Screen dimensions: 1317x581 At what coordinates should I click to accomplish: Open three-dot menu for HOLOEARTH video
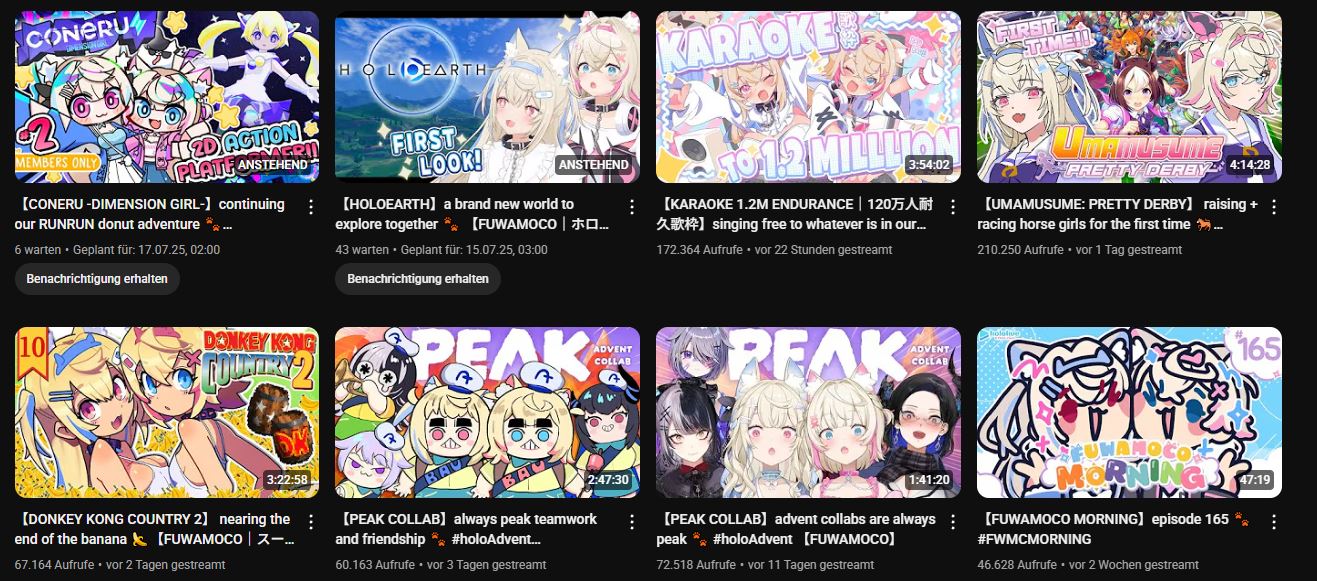click(x=631, y=207)
